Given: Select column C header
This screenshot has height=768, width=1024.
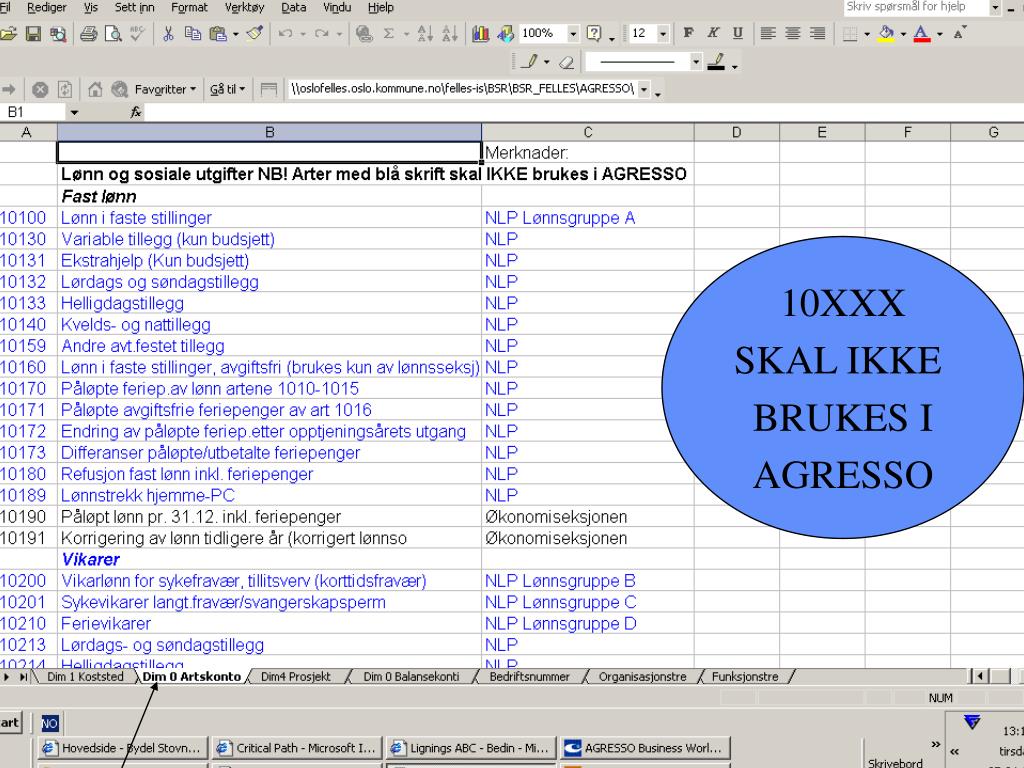Looking at the screenshot, I should pos(588,133).
